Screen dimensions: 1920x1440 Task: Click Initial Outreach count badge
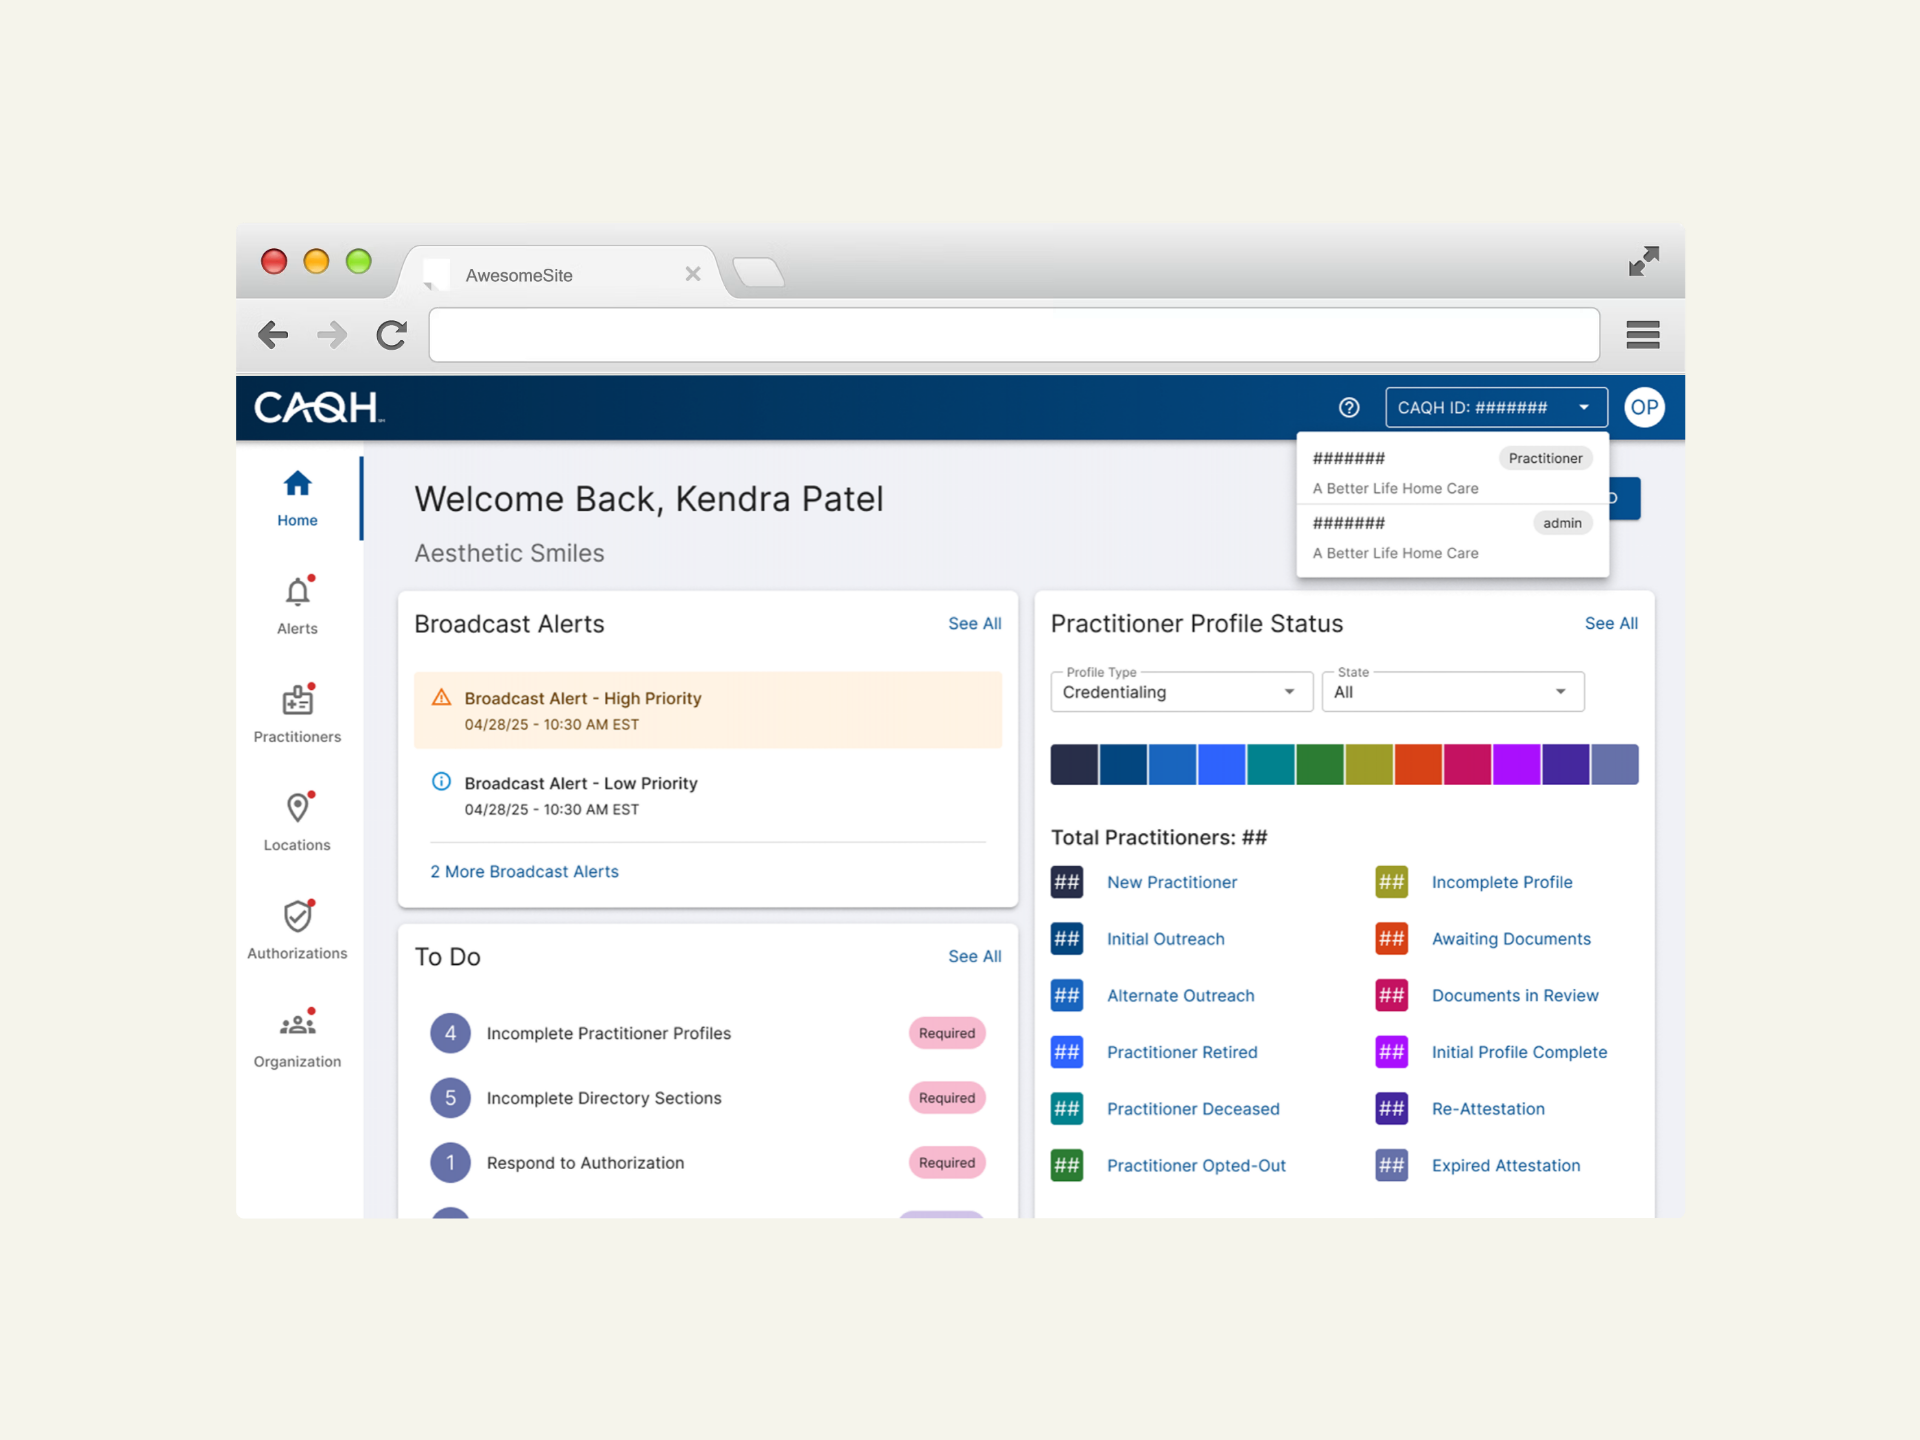tap(1067, 939)
